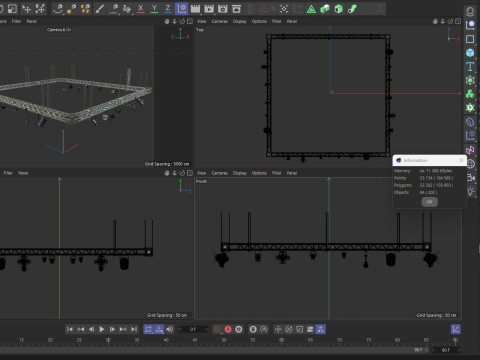Click the green gear effector icon

(x=470, y=108)
